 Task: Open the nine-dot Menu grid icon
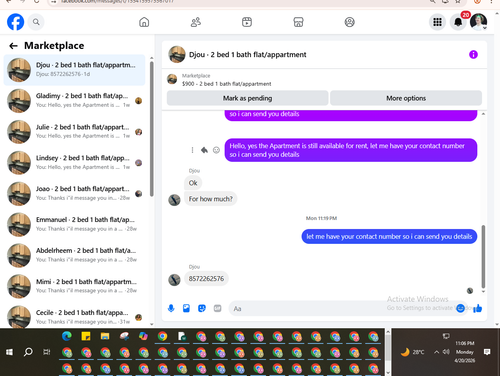point(437,22)
